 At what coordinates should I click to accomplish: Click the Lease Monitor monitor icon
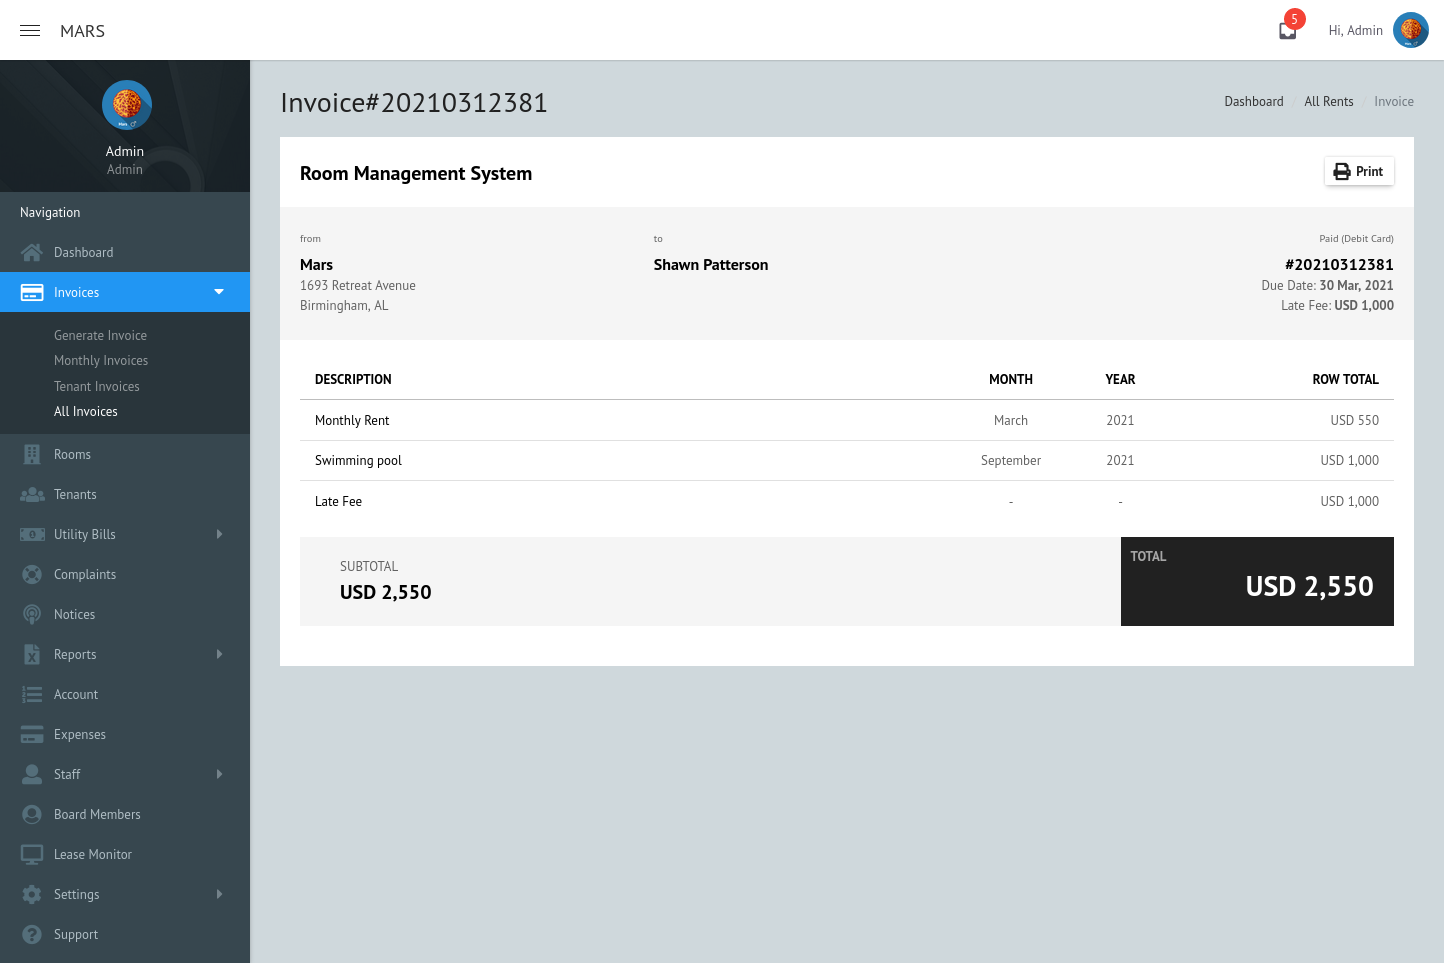(x=32, y=854)
